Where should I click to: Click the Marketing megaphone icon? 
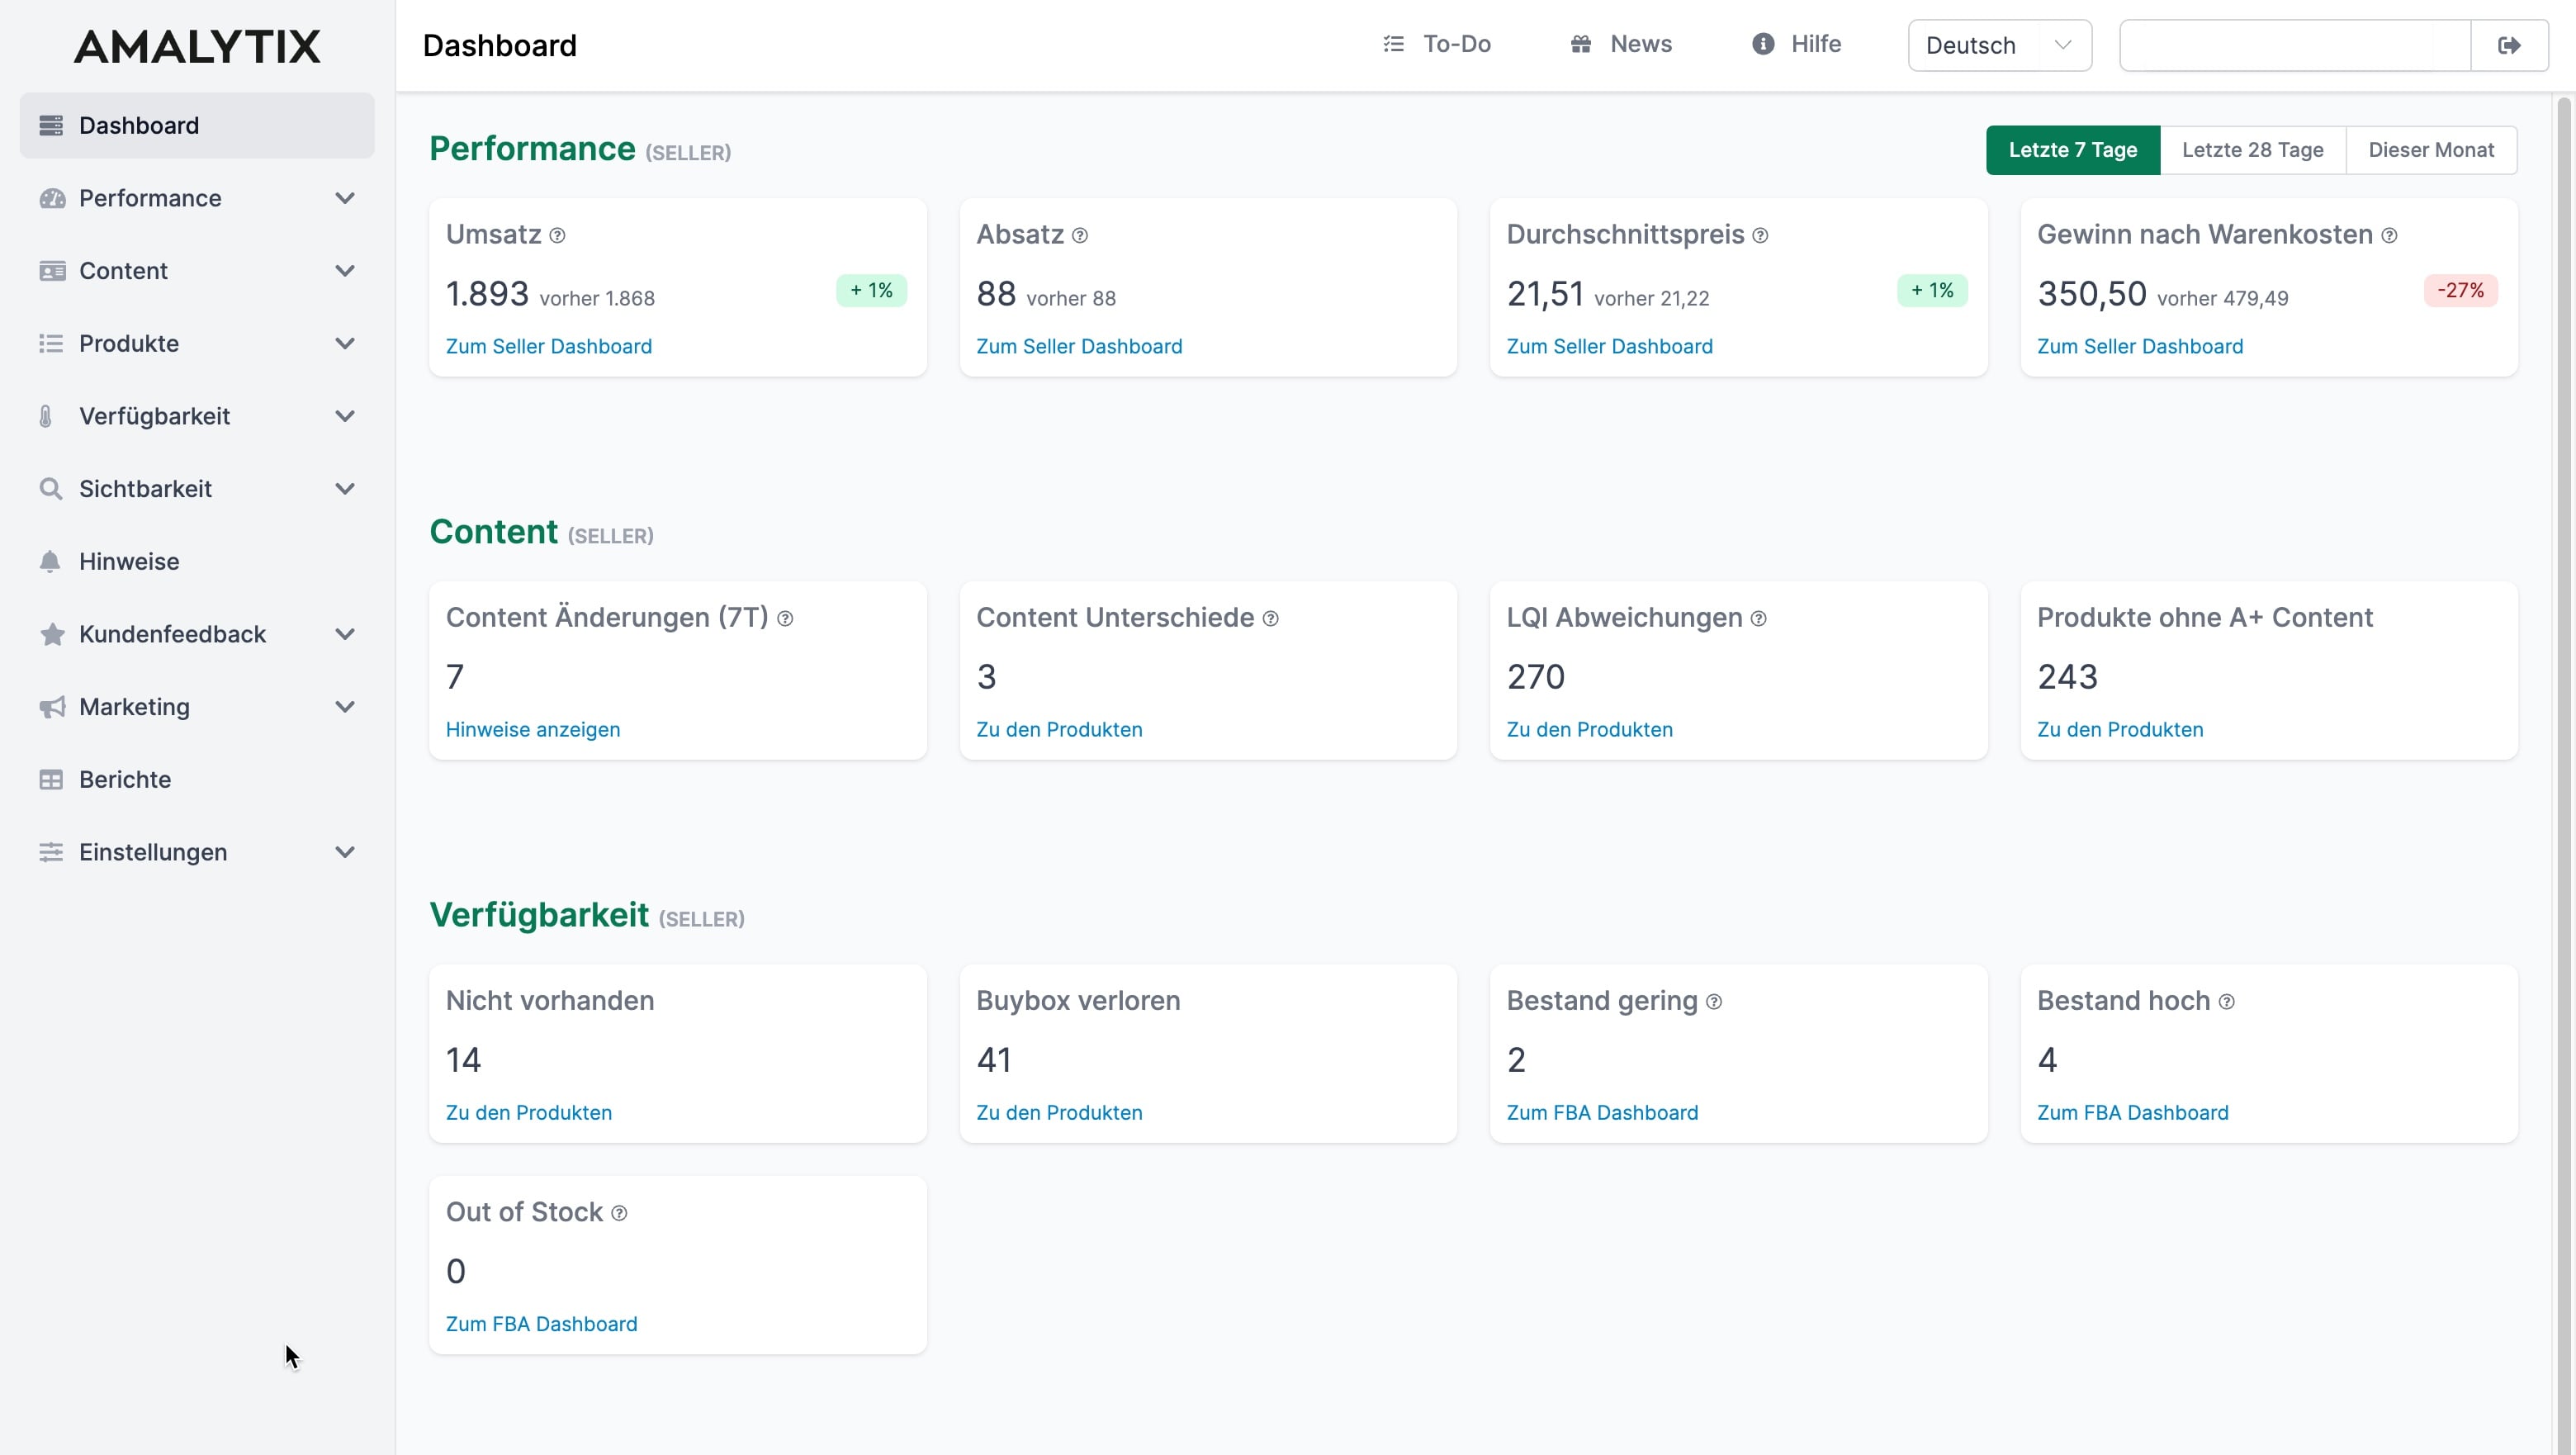point(52,707)
